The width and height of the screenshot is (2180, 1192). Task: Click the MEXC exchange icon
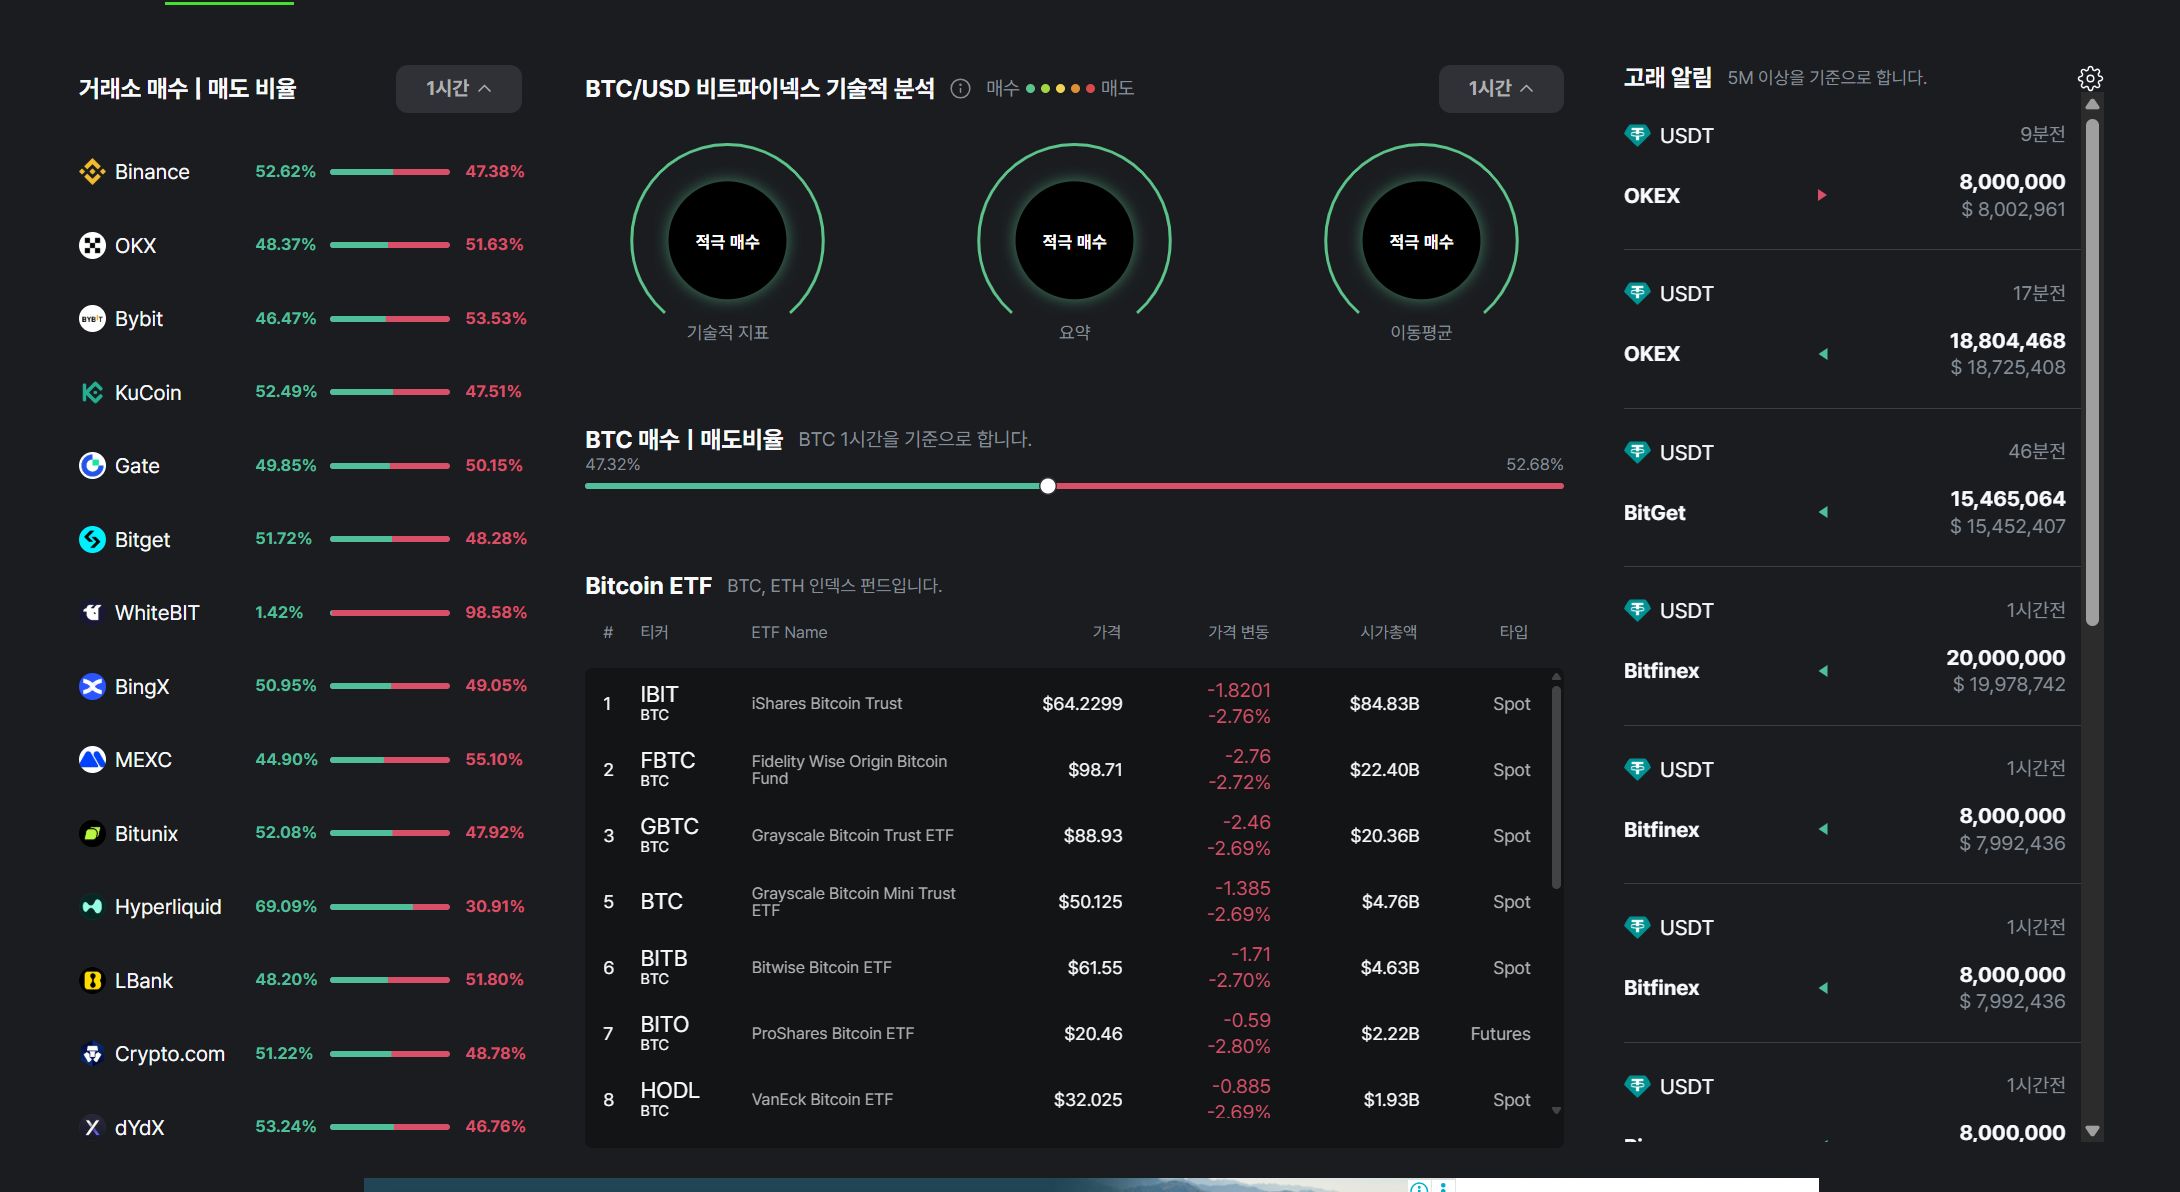tap(92, 760)
